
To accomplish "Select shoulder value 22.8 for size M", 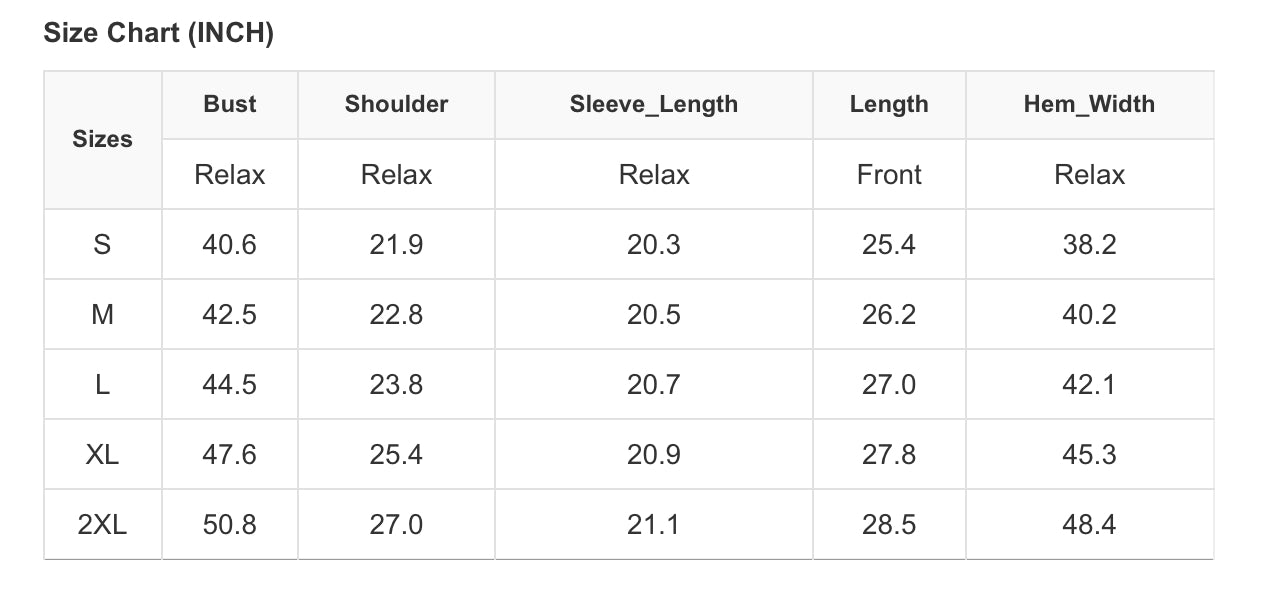I will point(396,315).
